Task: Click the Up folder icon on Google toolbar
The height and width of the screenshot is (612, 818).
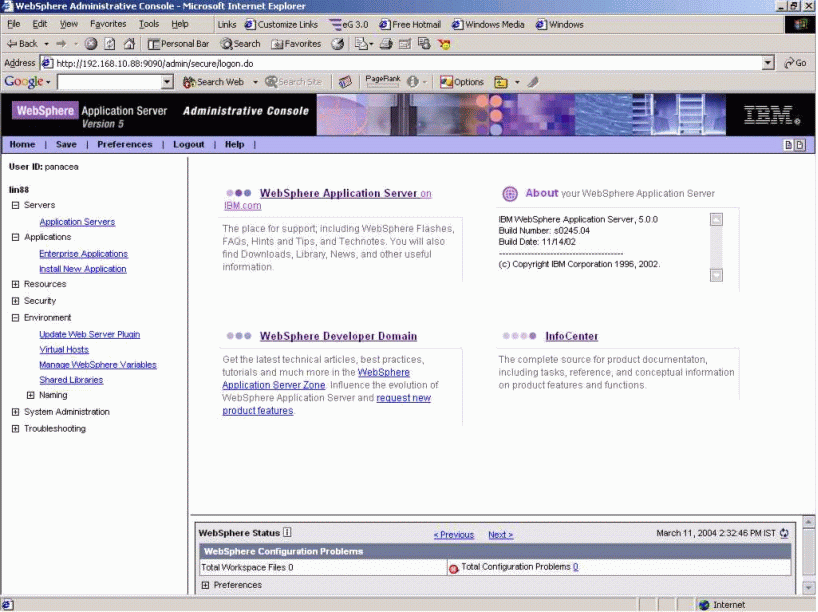Action: tap(501, 82)
